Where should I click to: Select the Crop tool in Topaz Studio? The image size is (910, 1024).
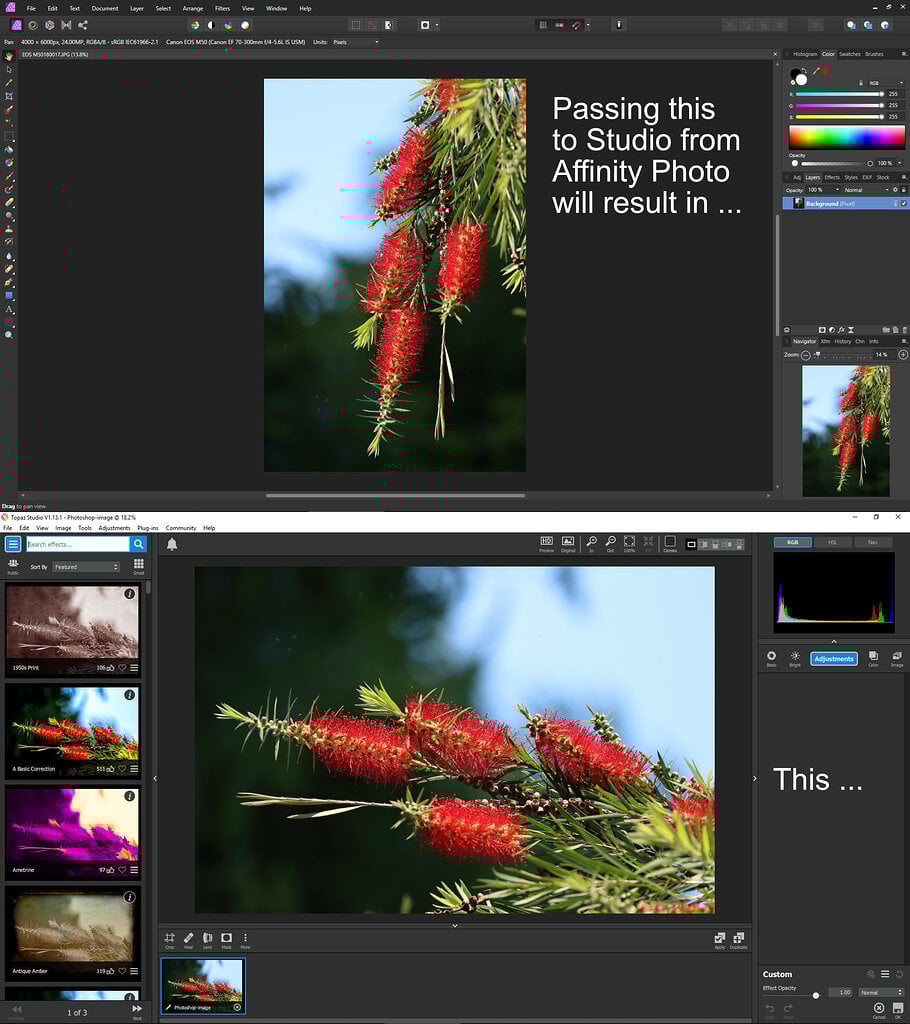point(170,938)
